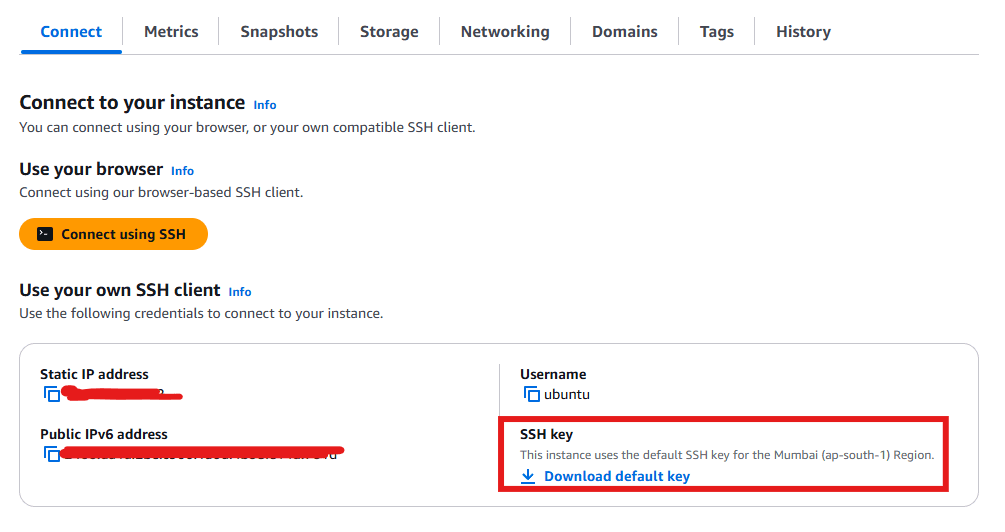Show the History tab
Viewport: 1005px width, 532px height.
803,32
